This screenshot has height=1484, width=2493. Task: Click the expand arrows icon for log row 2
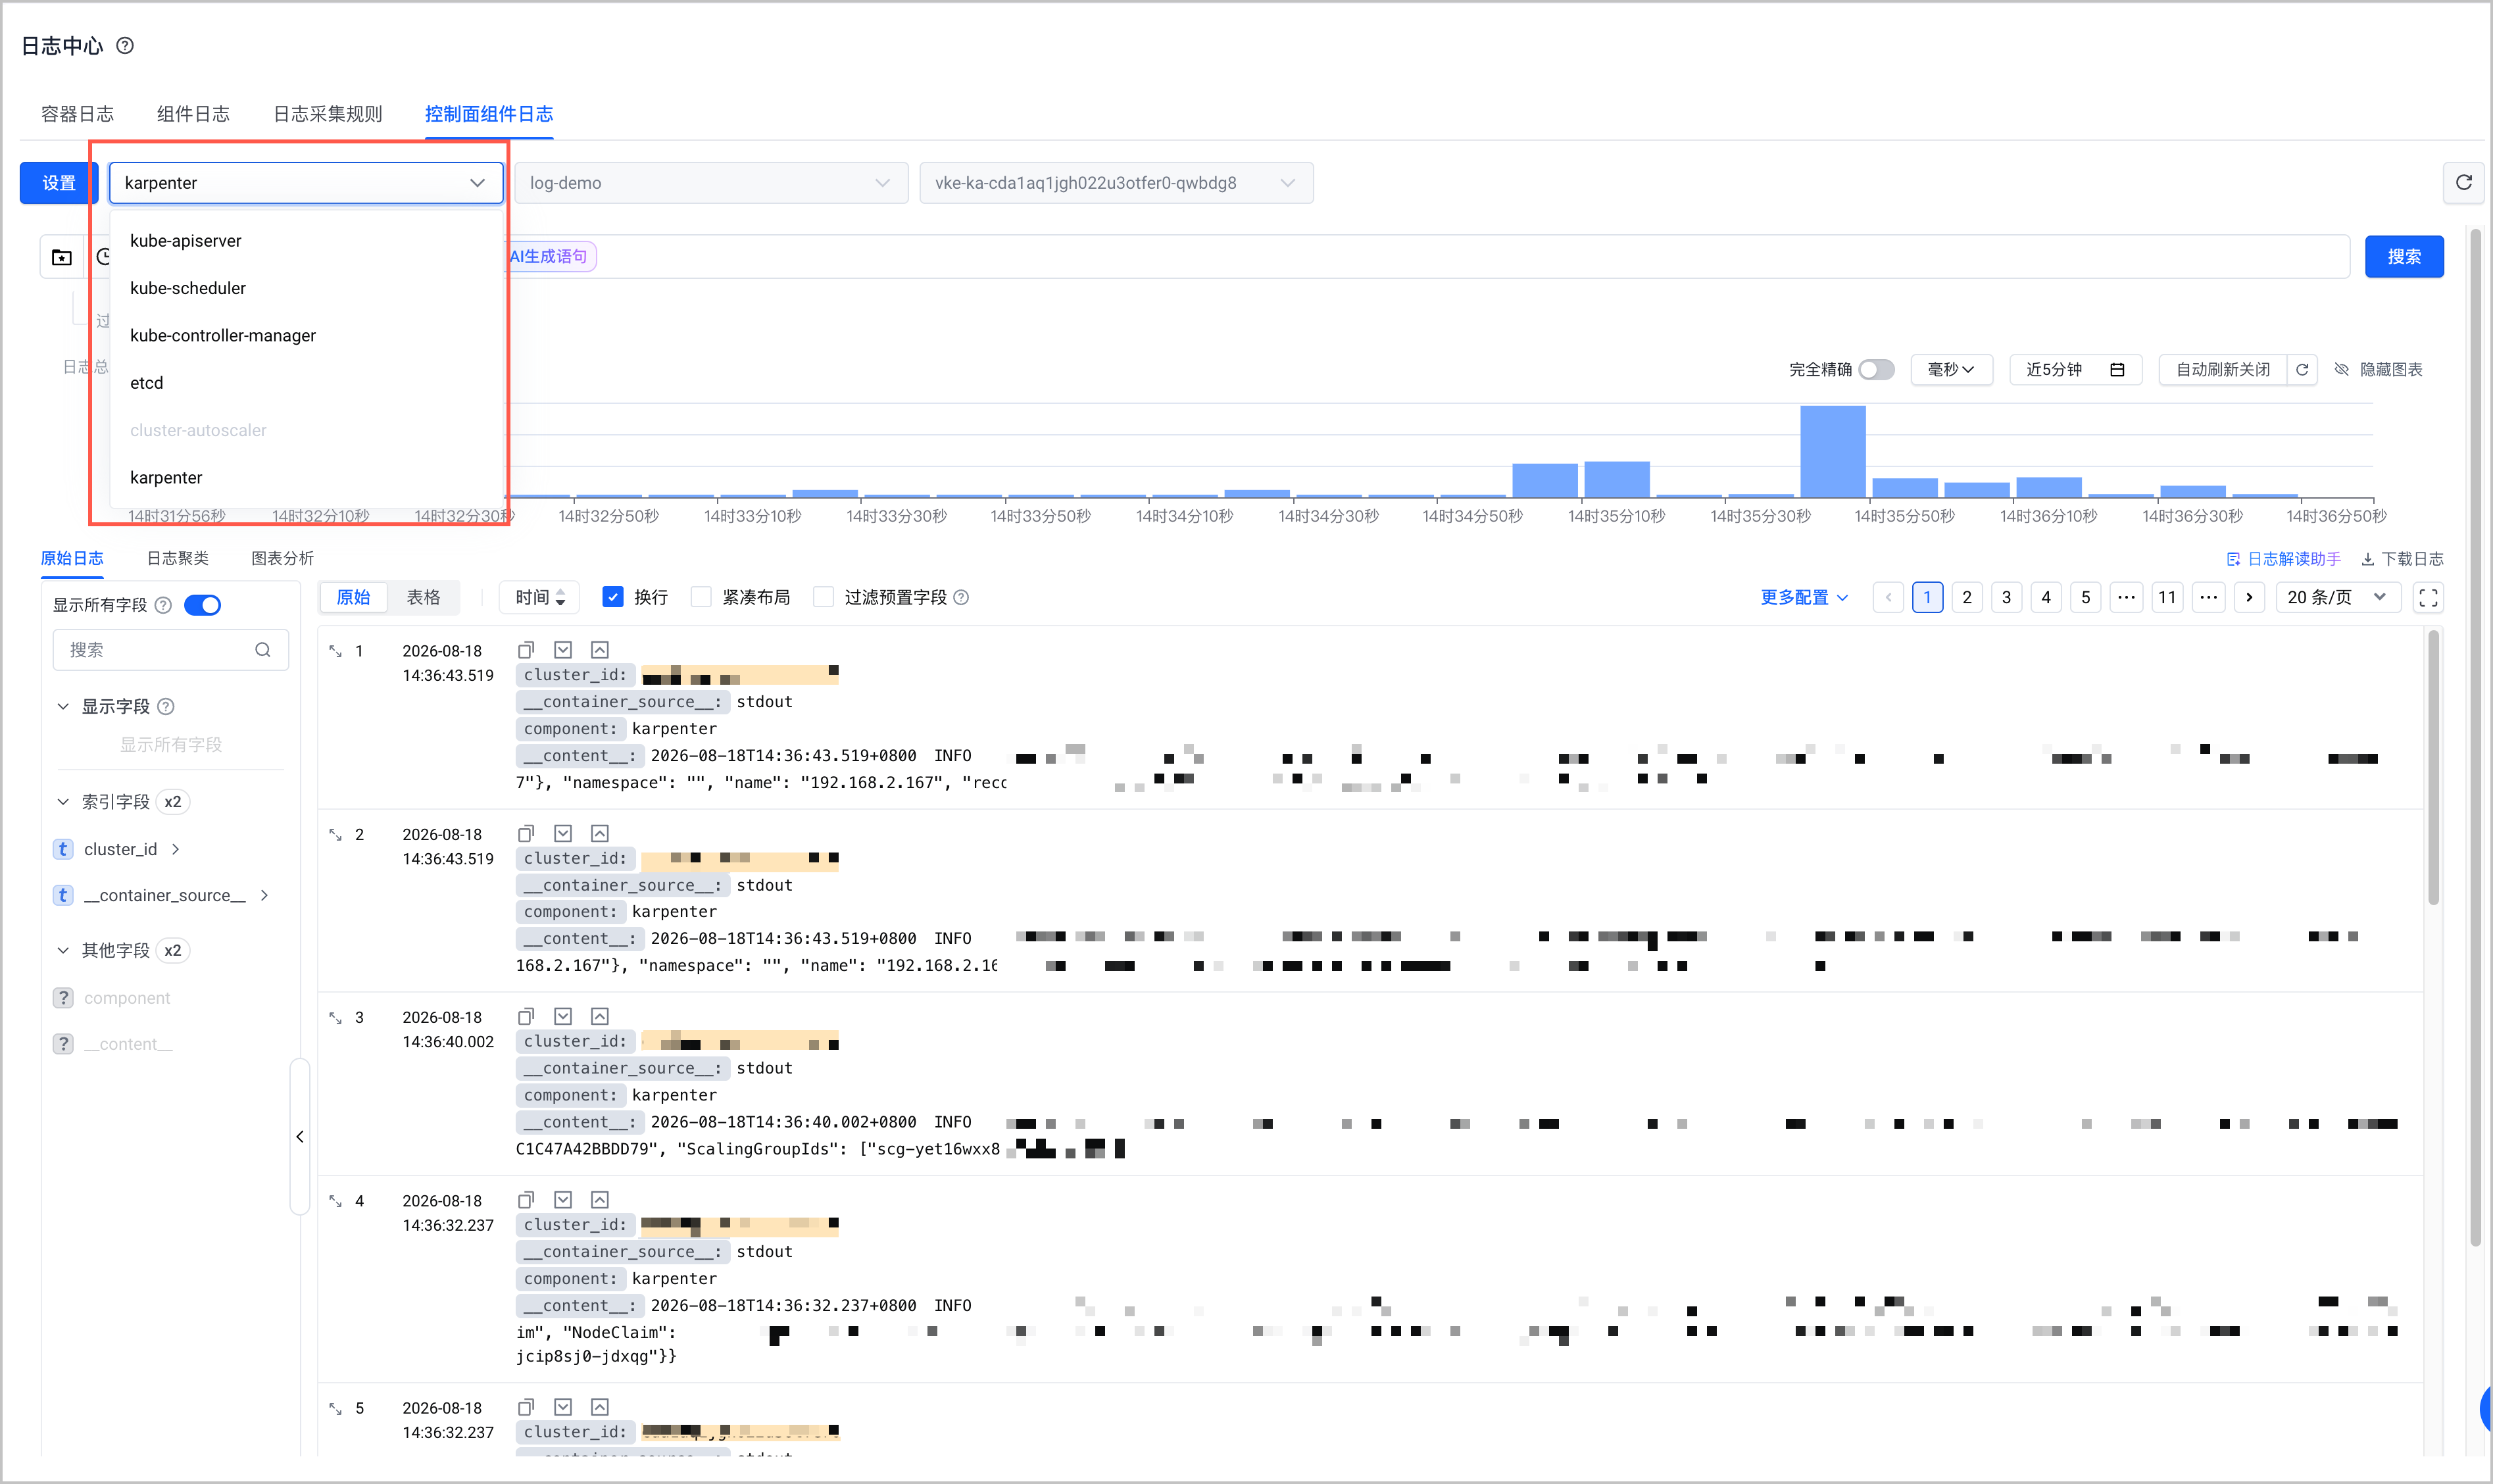click(336, 835)
